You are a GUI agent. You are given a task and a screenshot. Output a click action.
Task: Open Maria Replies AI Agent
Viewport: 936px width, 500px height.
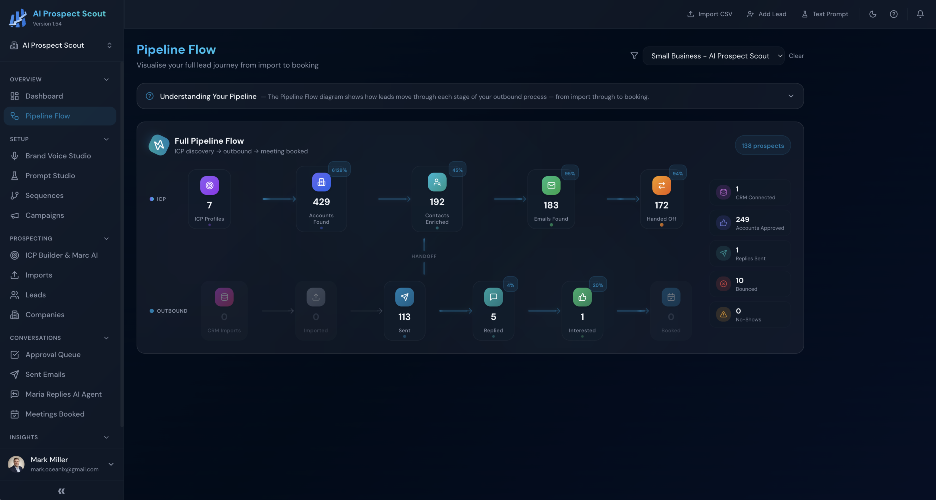(x=60, y=394)
